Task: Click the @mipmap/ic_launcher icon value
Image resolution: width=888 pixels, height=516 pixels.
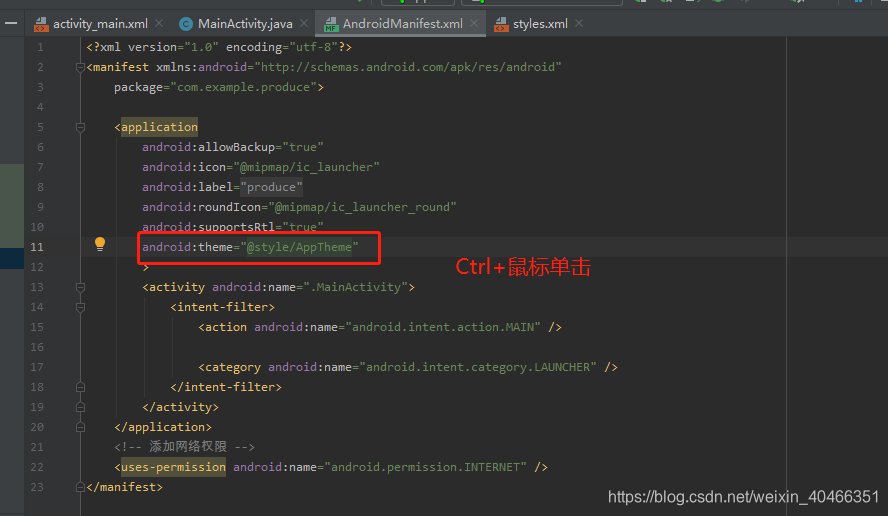Action: click(306, 167)
